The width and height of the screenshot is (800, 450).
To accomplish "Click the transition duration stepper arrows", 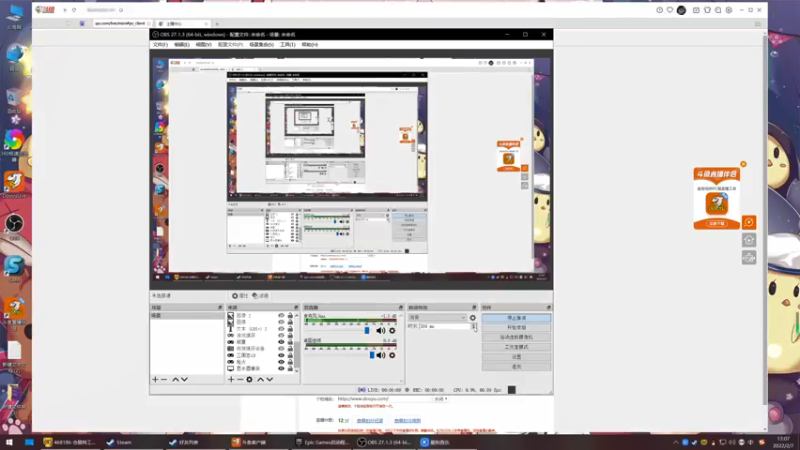I will (474, 326).
